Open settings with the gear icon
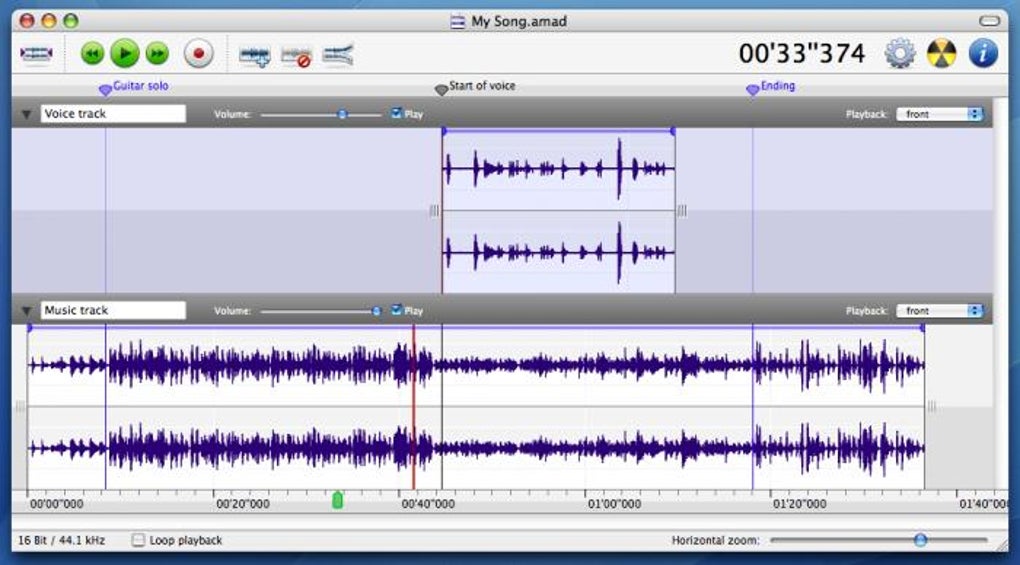The image size is (1020, 565). point(900,53)
